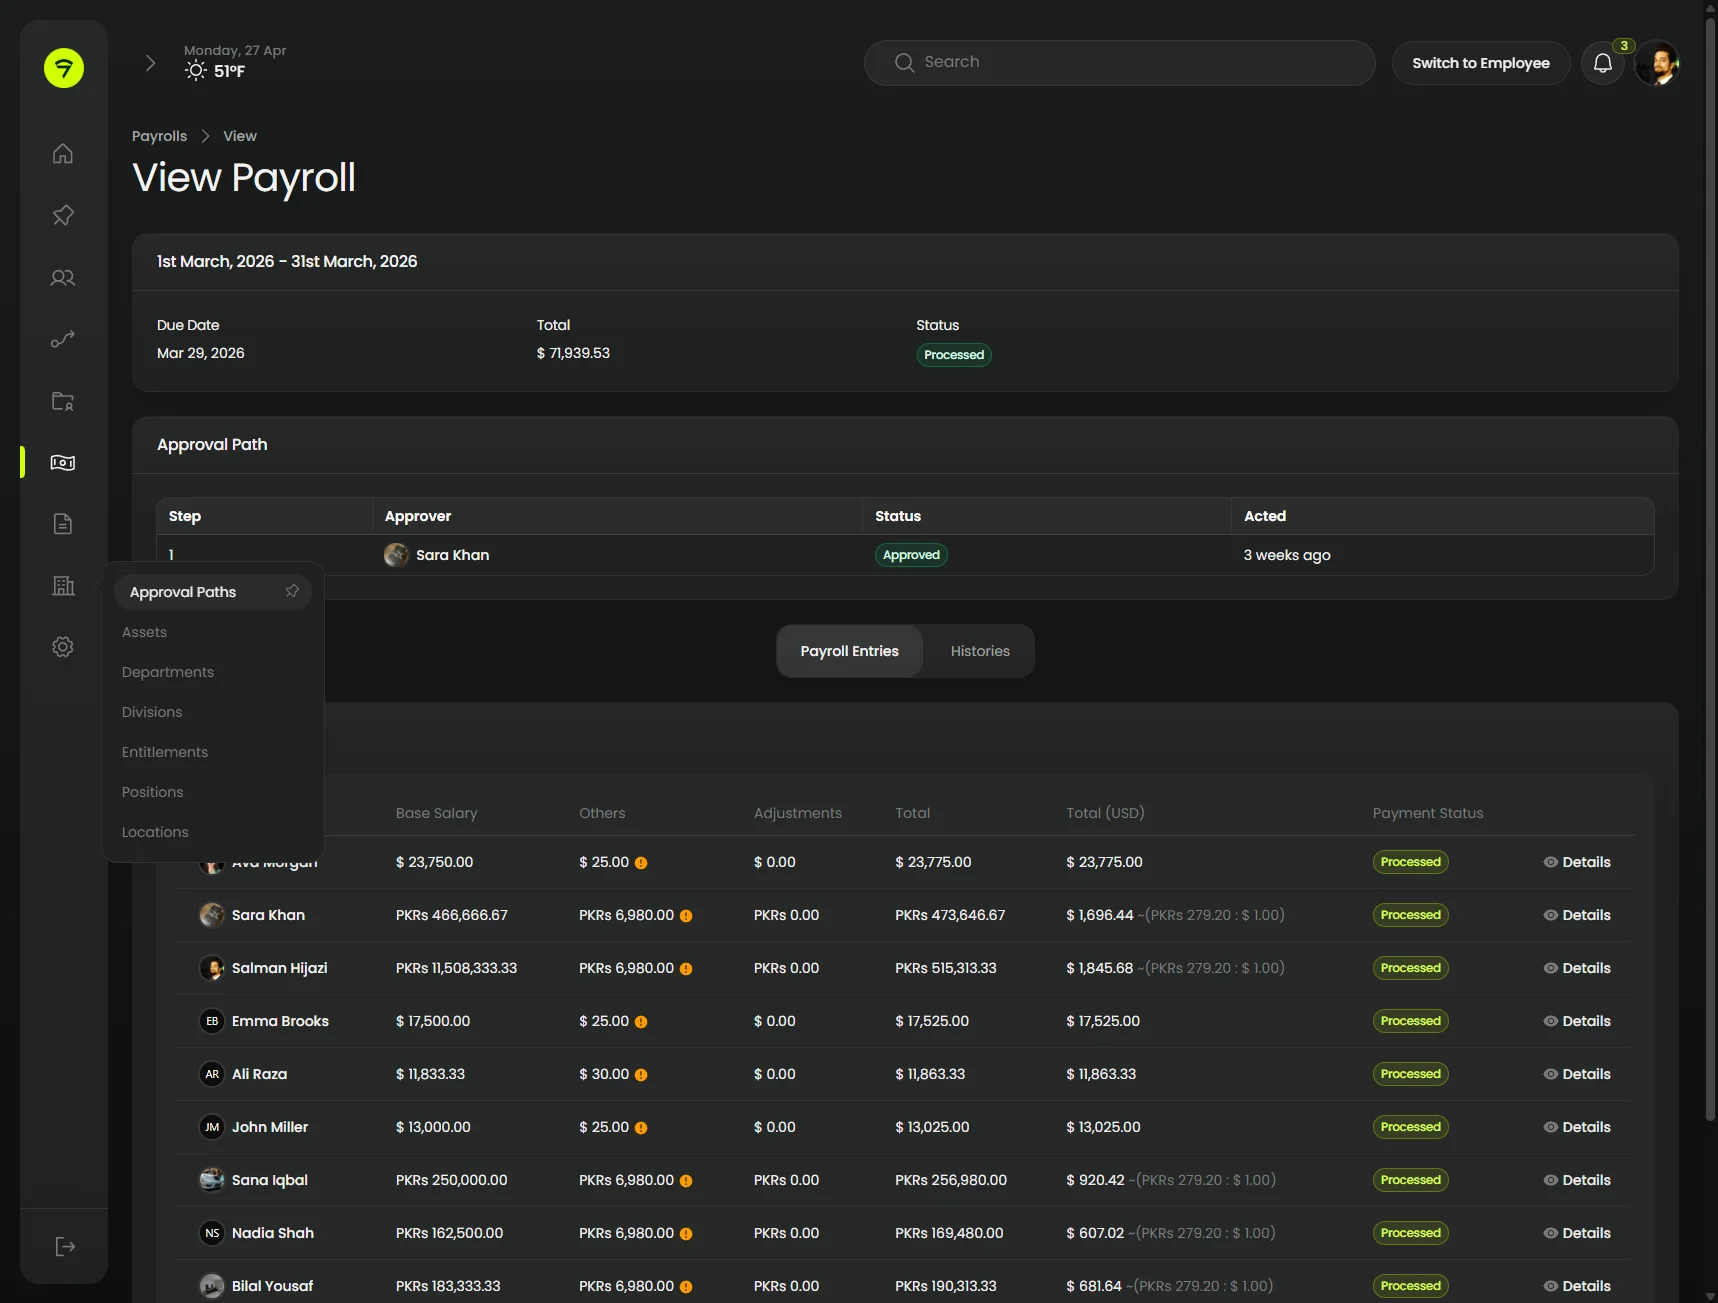Open the Home dashboard icon
This screenshot has height=1303, width=1718.
click(x=62, y=153)
